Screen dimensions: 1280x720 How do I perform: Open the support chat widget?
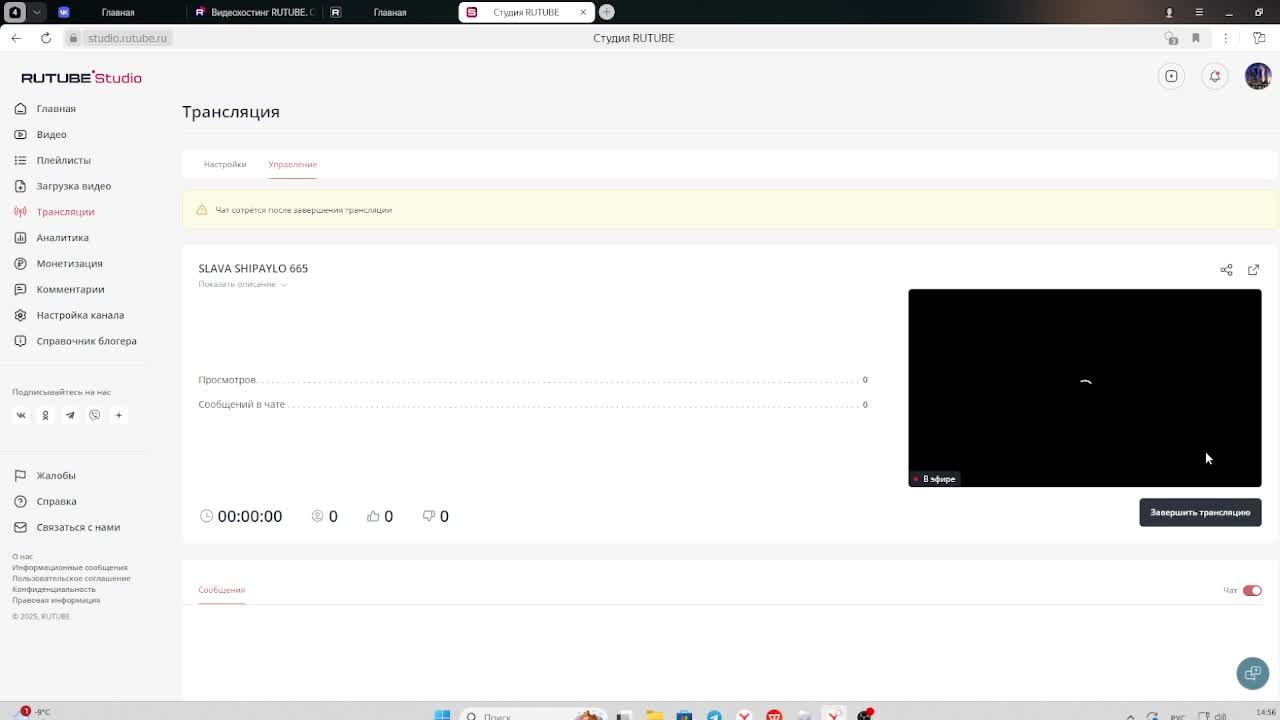1252,673
